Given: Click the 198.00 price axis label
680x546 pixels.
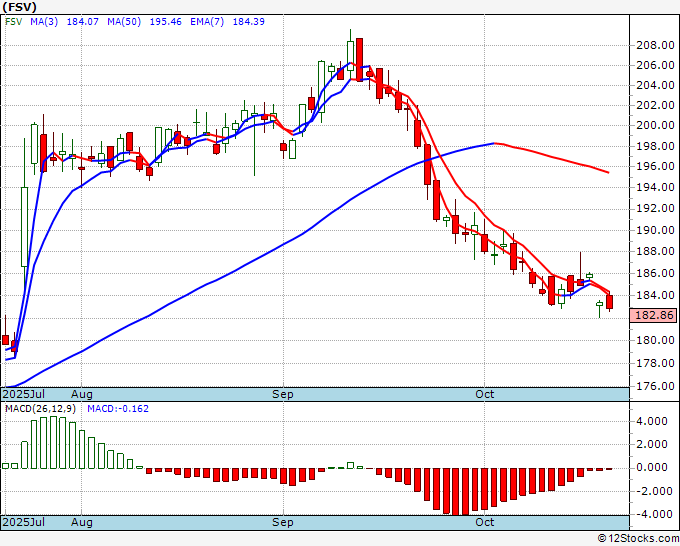Looking at the screenshot, I should point(654,145).
